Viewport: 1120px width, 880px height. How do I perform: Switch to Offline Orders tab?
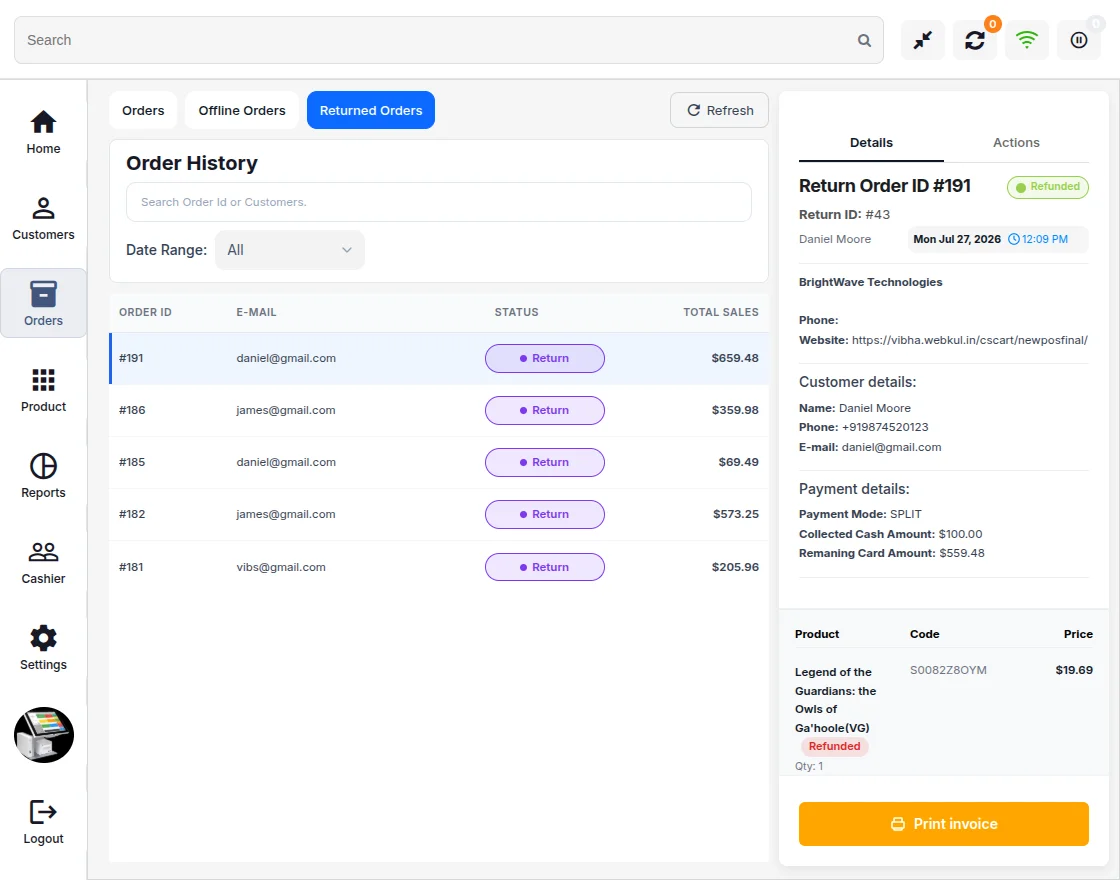(242, 110)
